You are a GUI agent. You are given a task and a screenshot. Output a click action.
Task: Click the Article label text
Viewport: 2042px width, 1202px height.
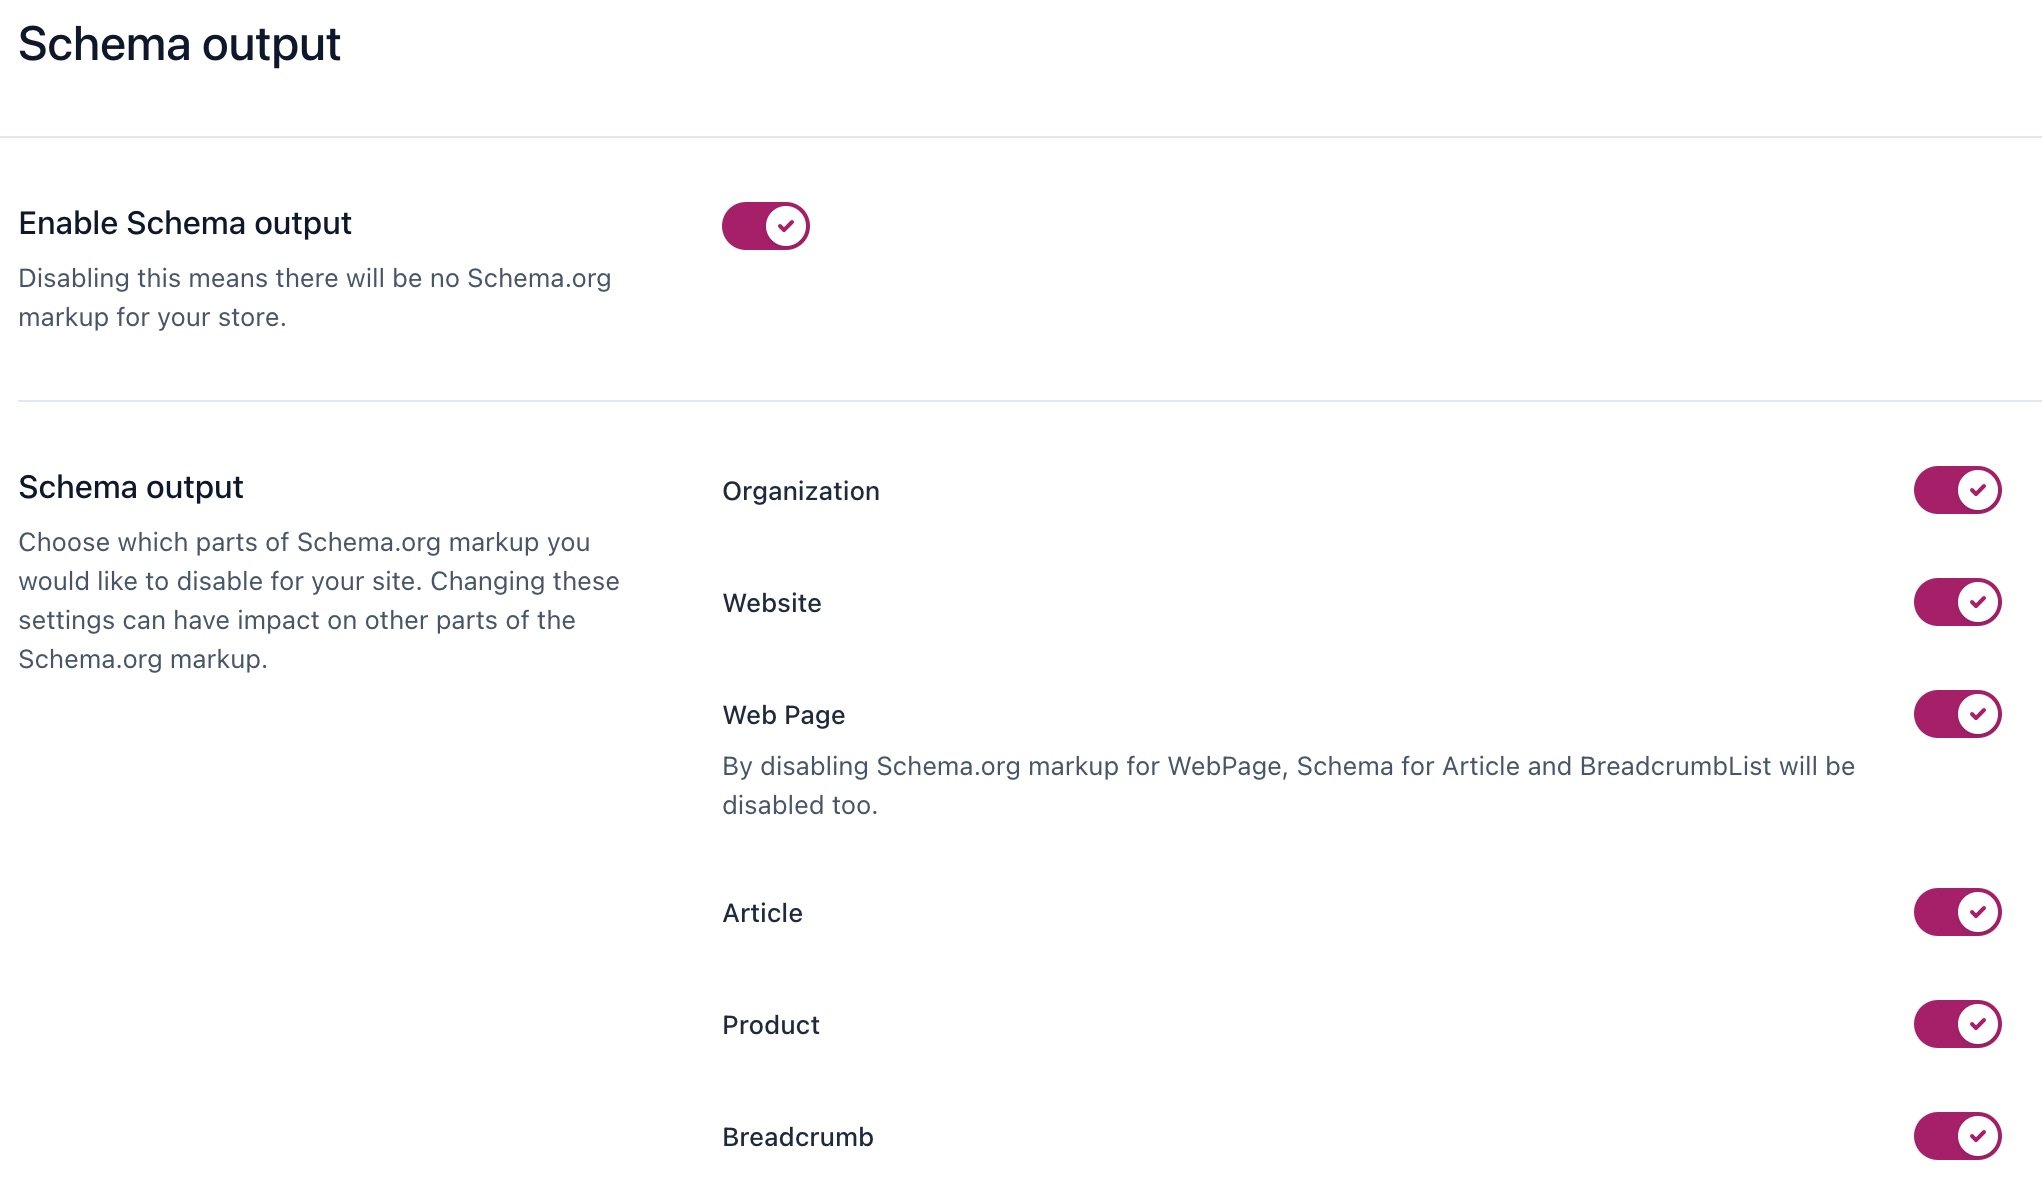tap(763, 913)
